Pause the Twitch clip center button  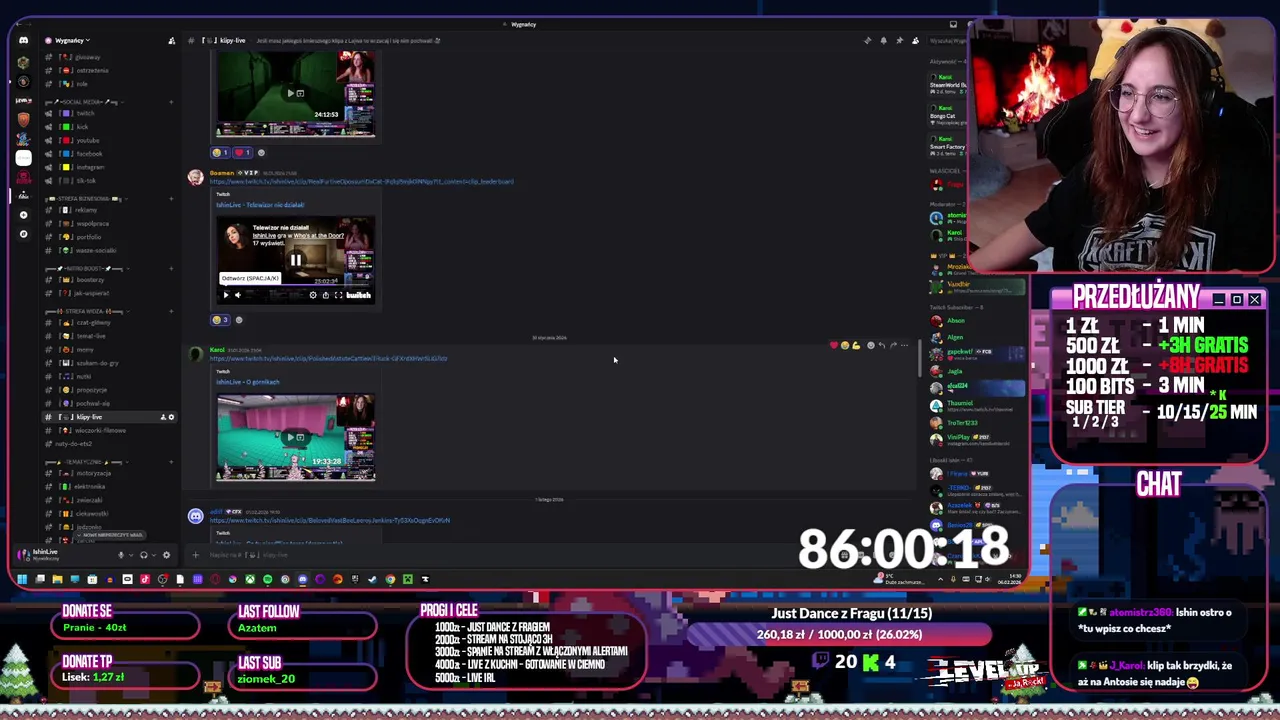pos(296,260)
